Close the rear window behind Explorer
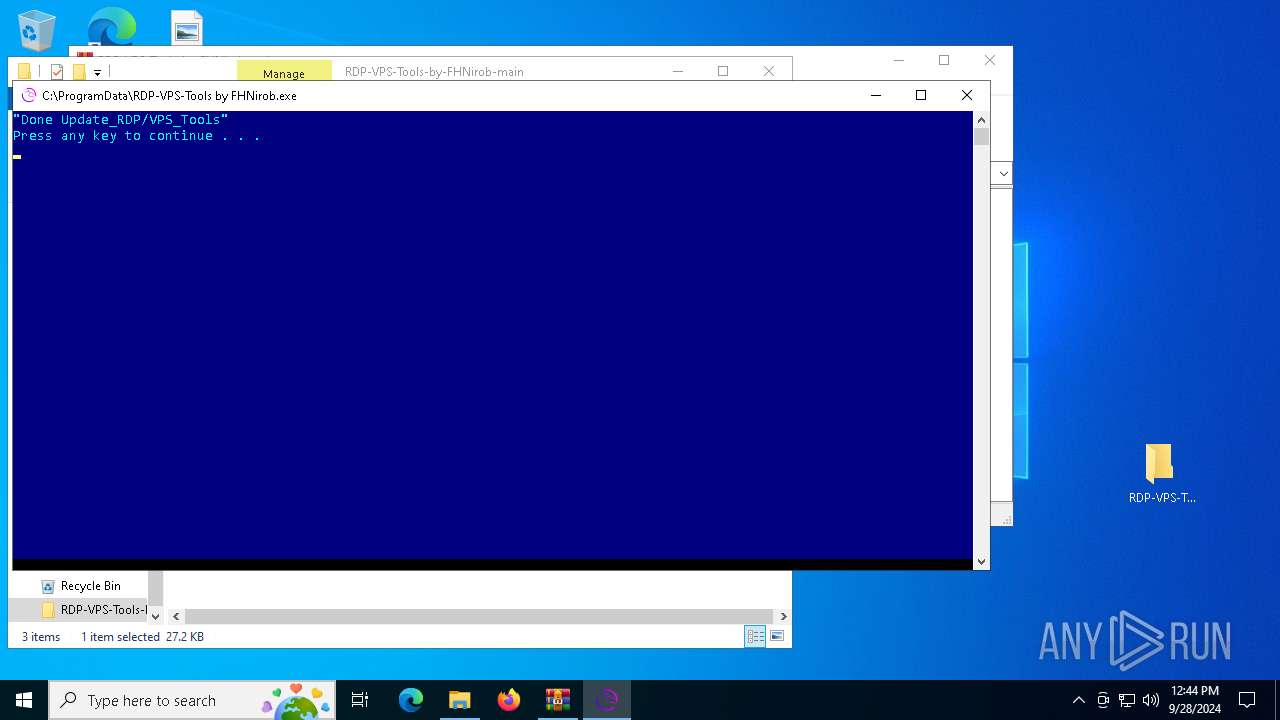This screenshot has height=720, width=1280. pos(989,60)
